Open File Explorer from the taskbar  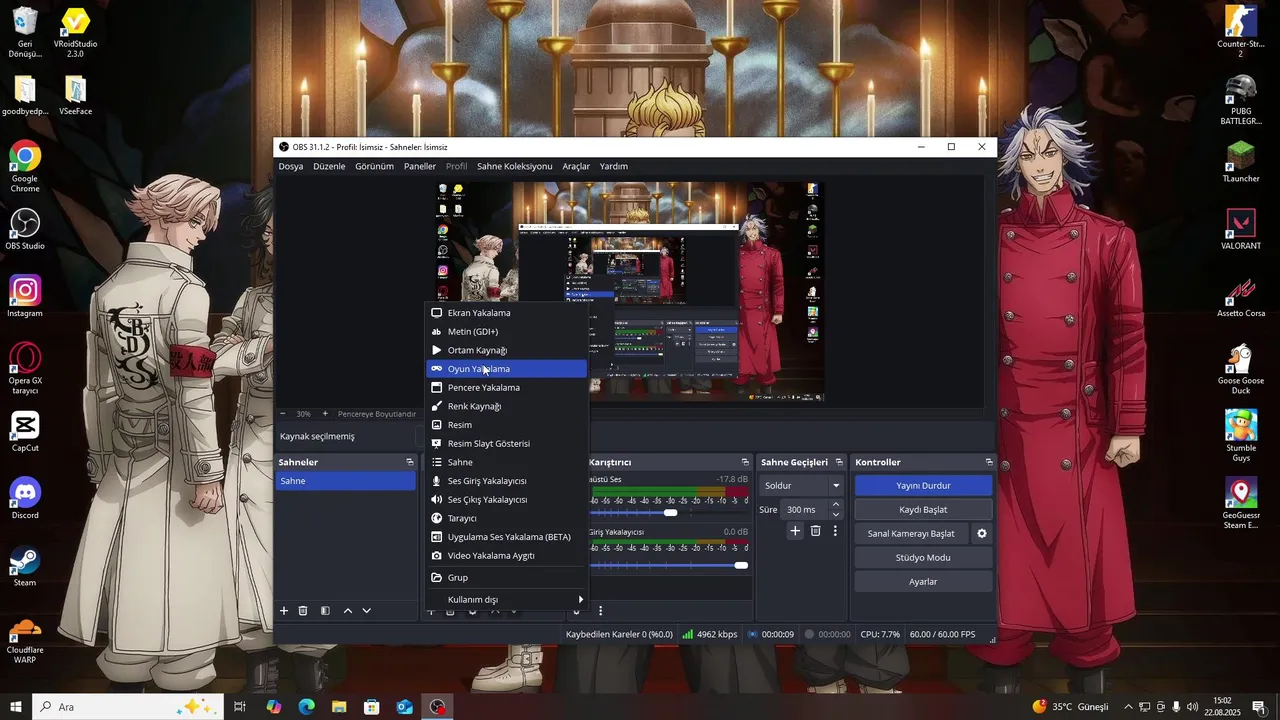click(339, 707)
